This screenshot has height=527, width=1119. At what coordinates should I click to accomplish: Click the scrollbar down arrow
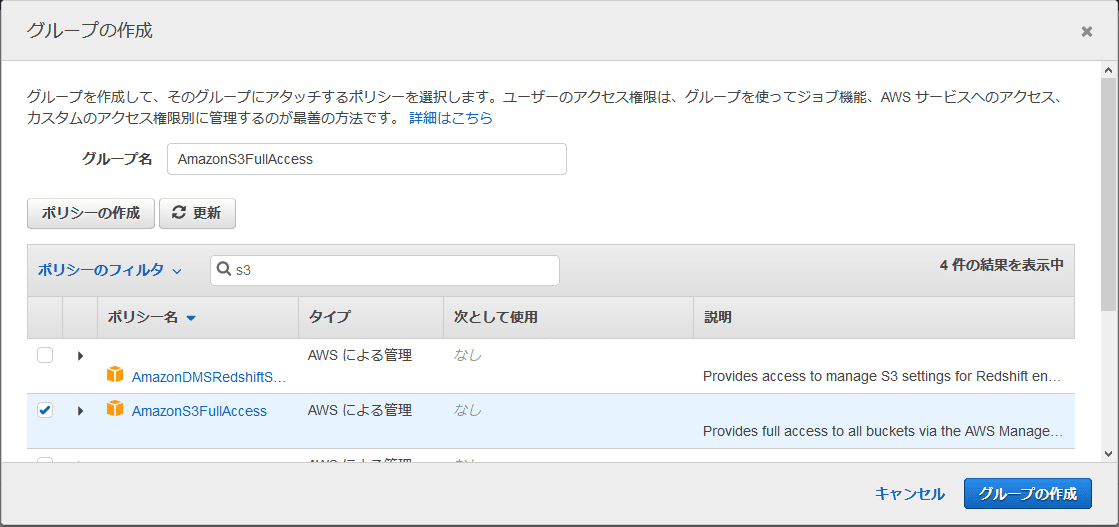pos(1108,453)
